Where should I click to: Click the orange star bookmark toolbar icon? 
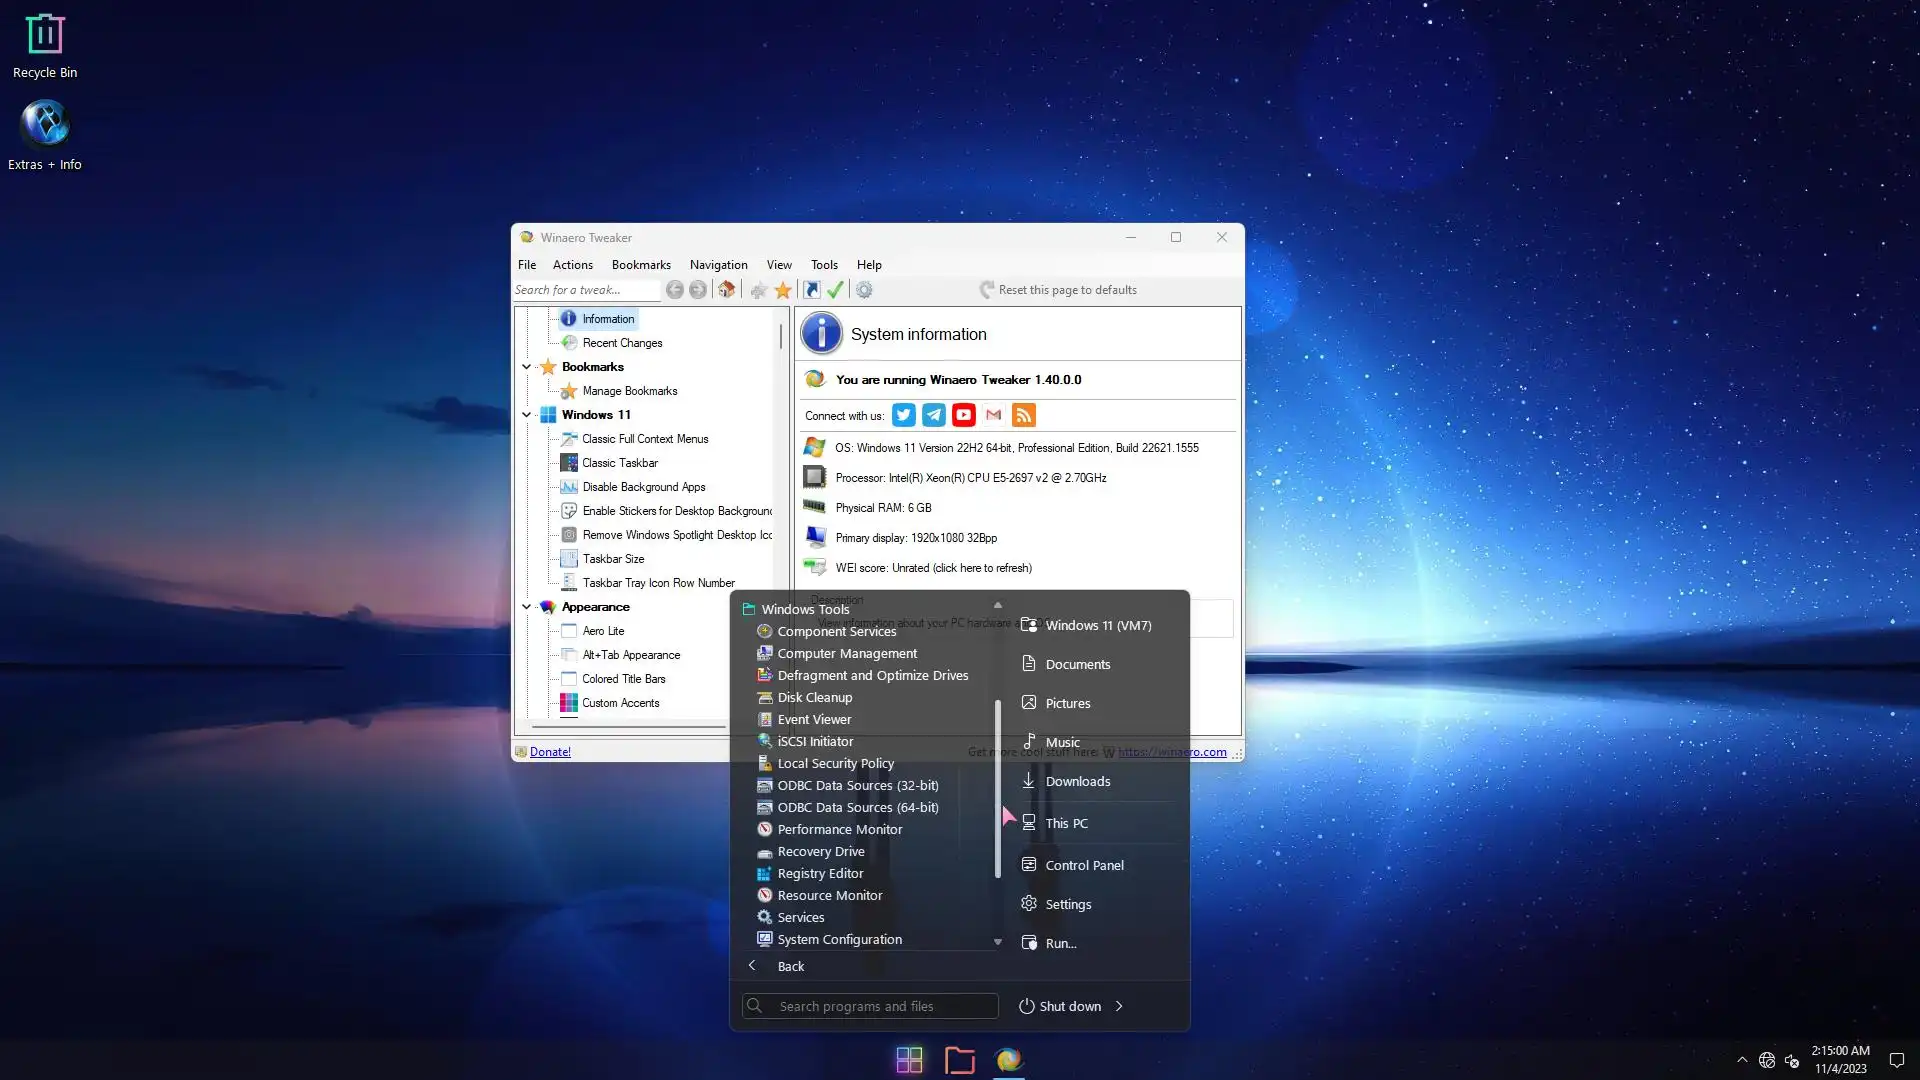click(x=783, y=290)
